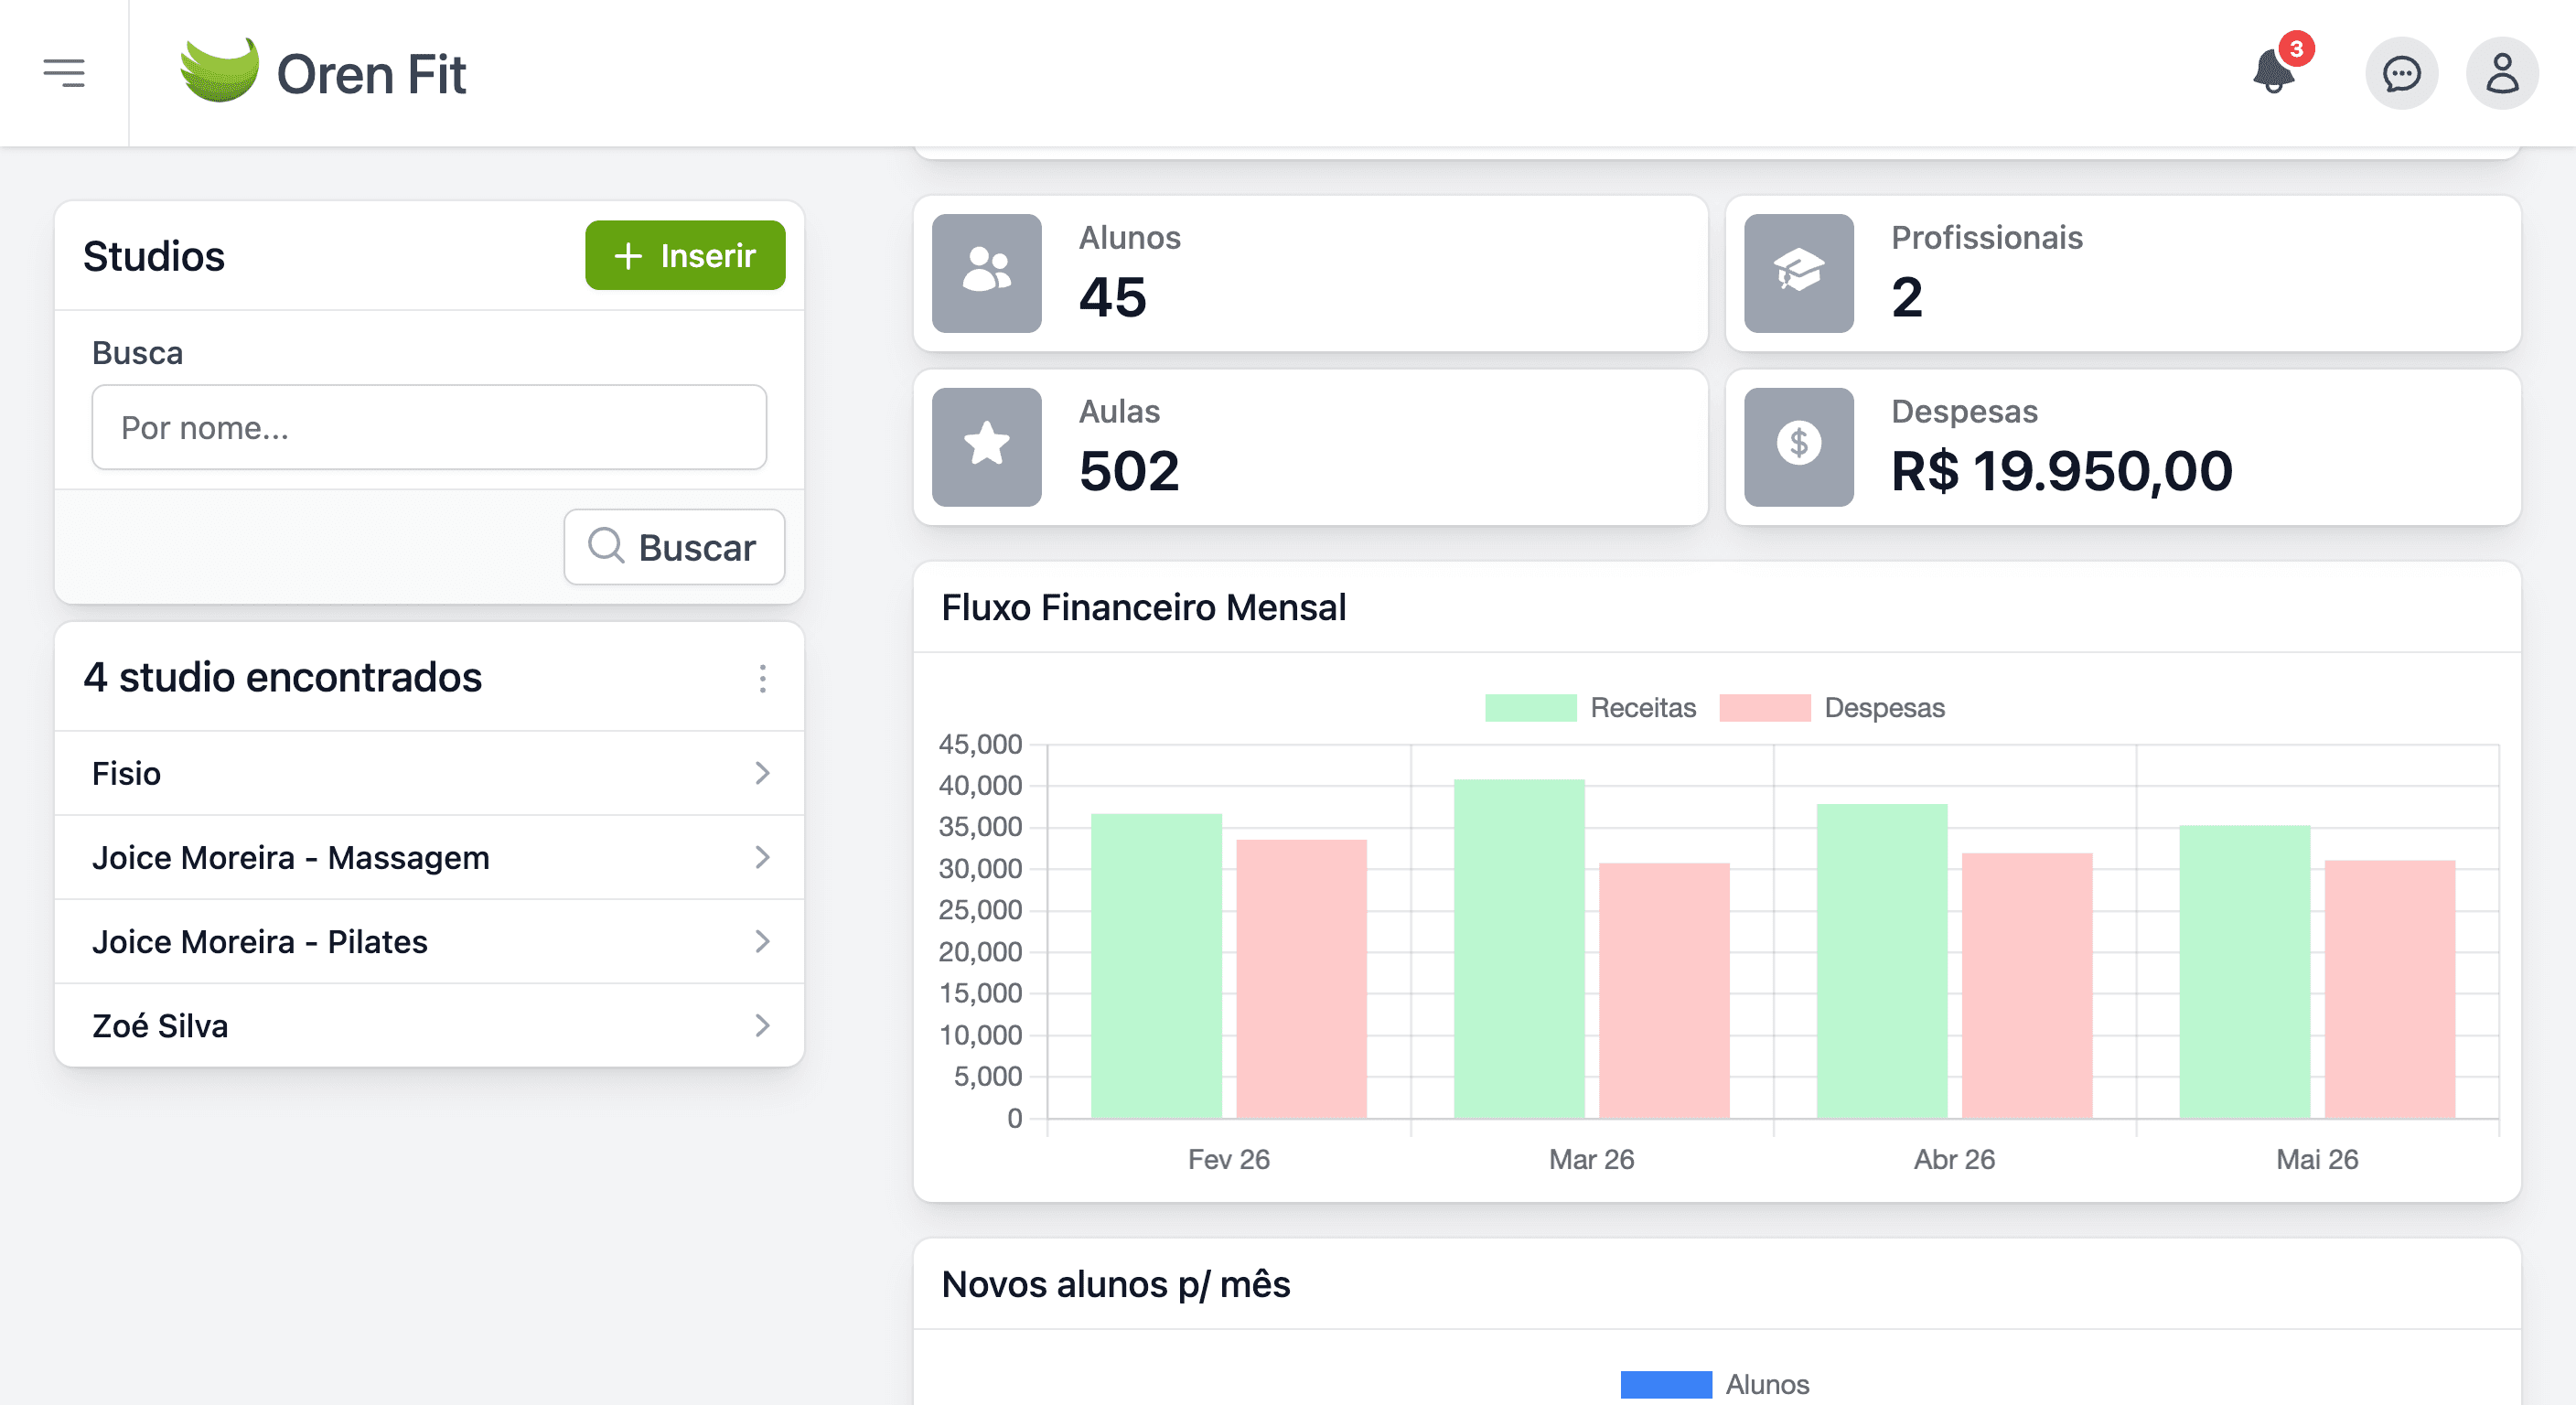The image size is (2576, 1405).
Task: Click the Profissionais graduation cap icon
Action: click(1798, 272)
